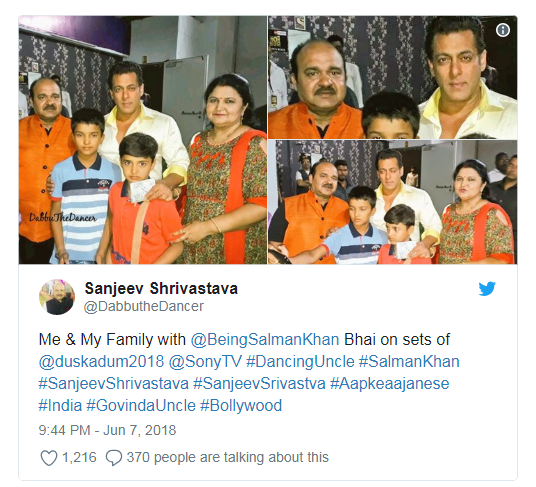536x487 pixels.
Task: Open the @DabbutheDancer handle
Action: coord(144,306)
